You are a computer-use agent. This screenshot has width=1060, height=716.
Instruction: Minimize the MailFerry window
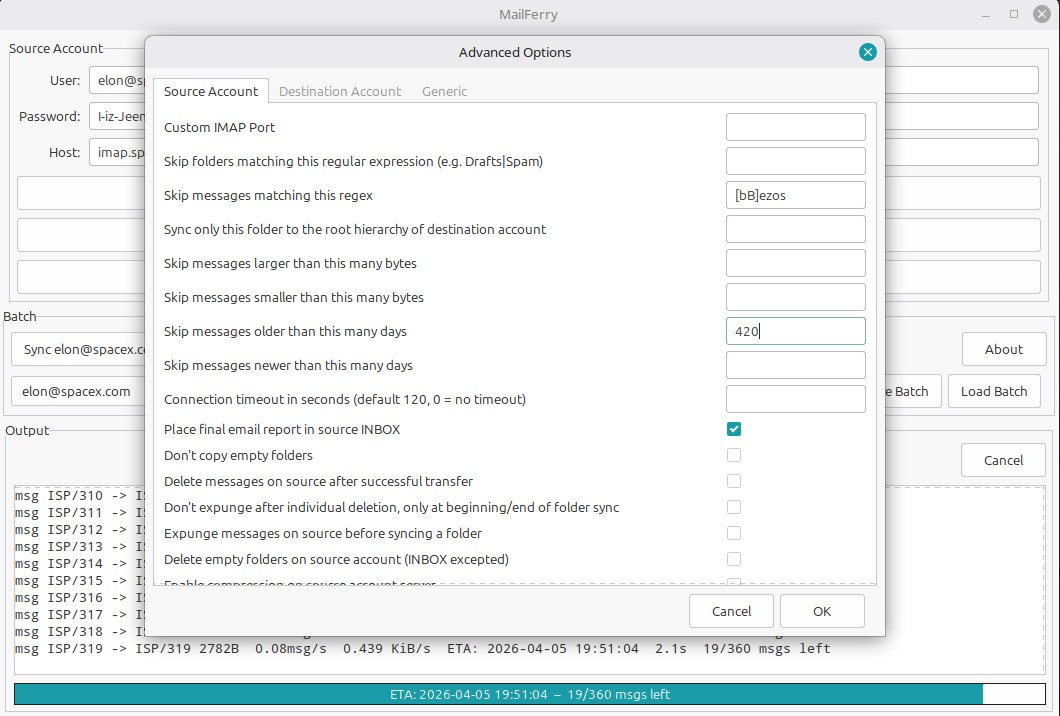986,14
